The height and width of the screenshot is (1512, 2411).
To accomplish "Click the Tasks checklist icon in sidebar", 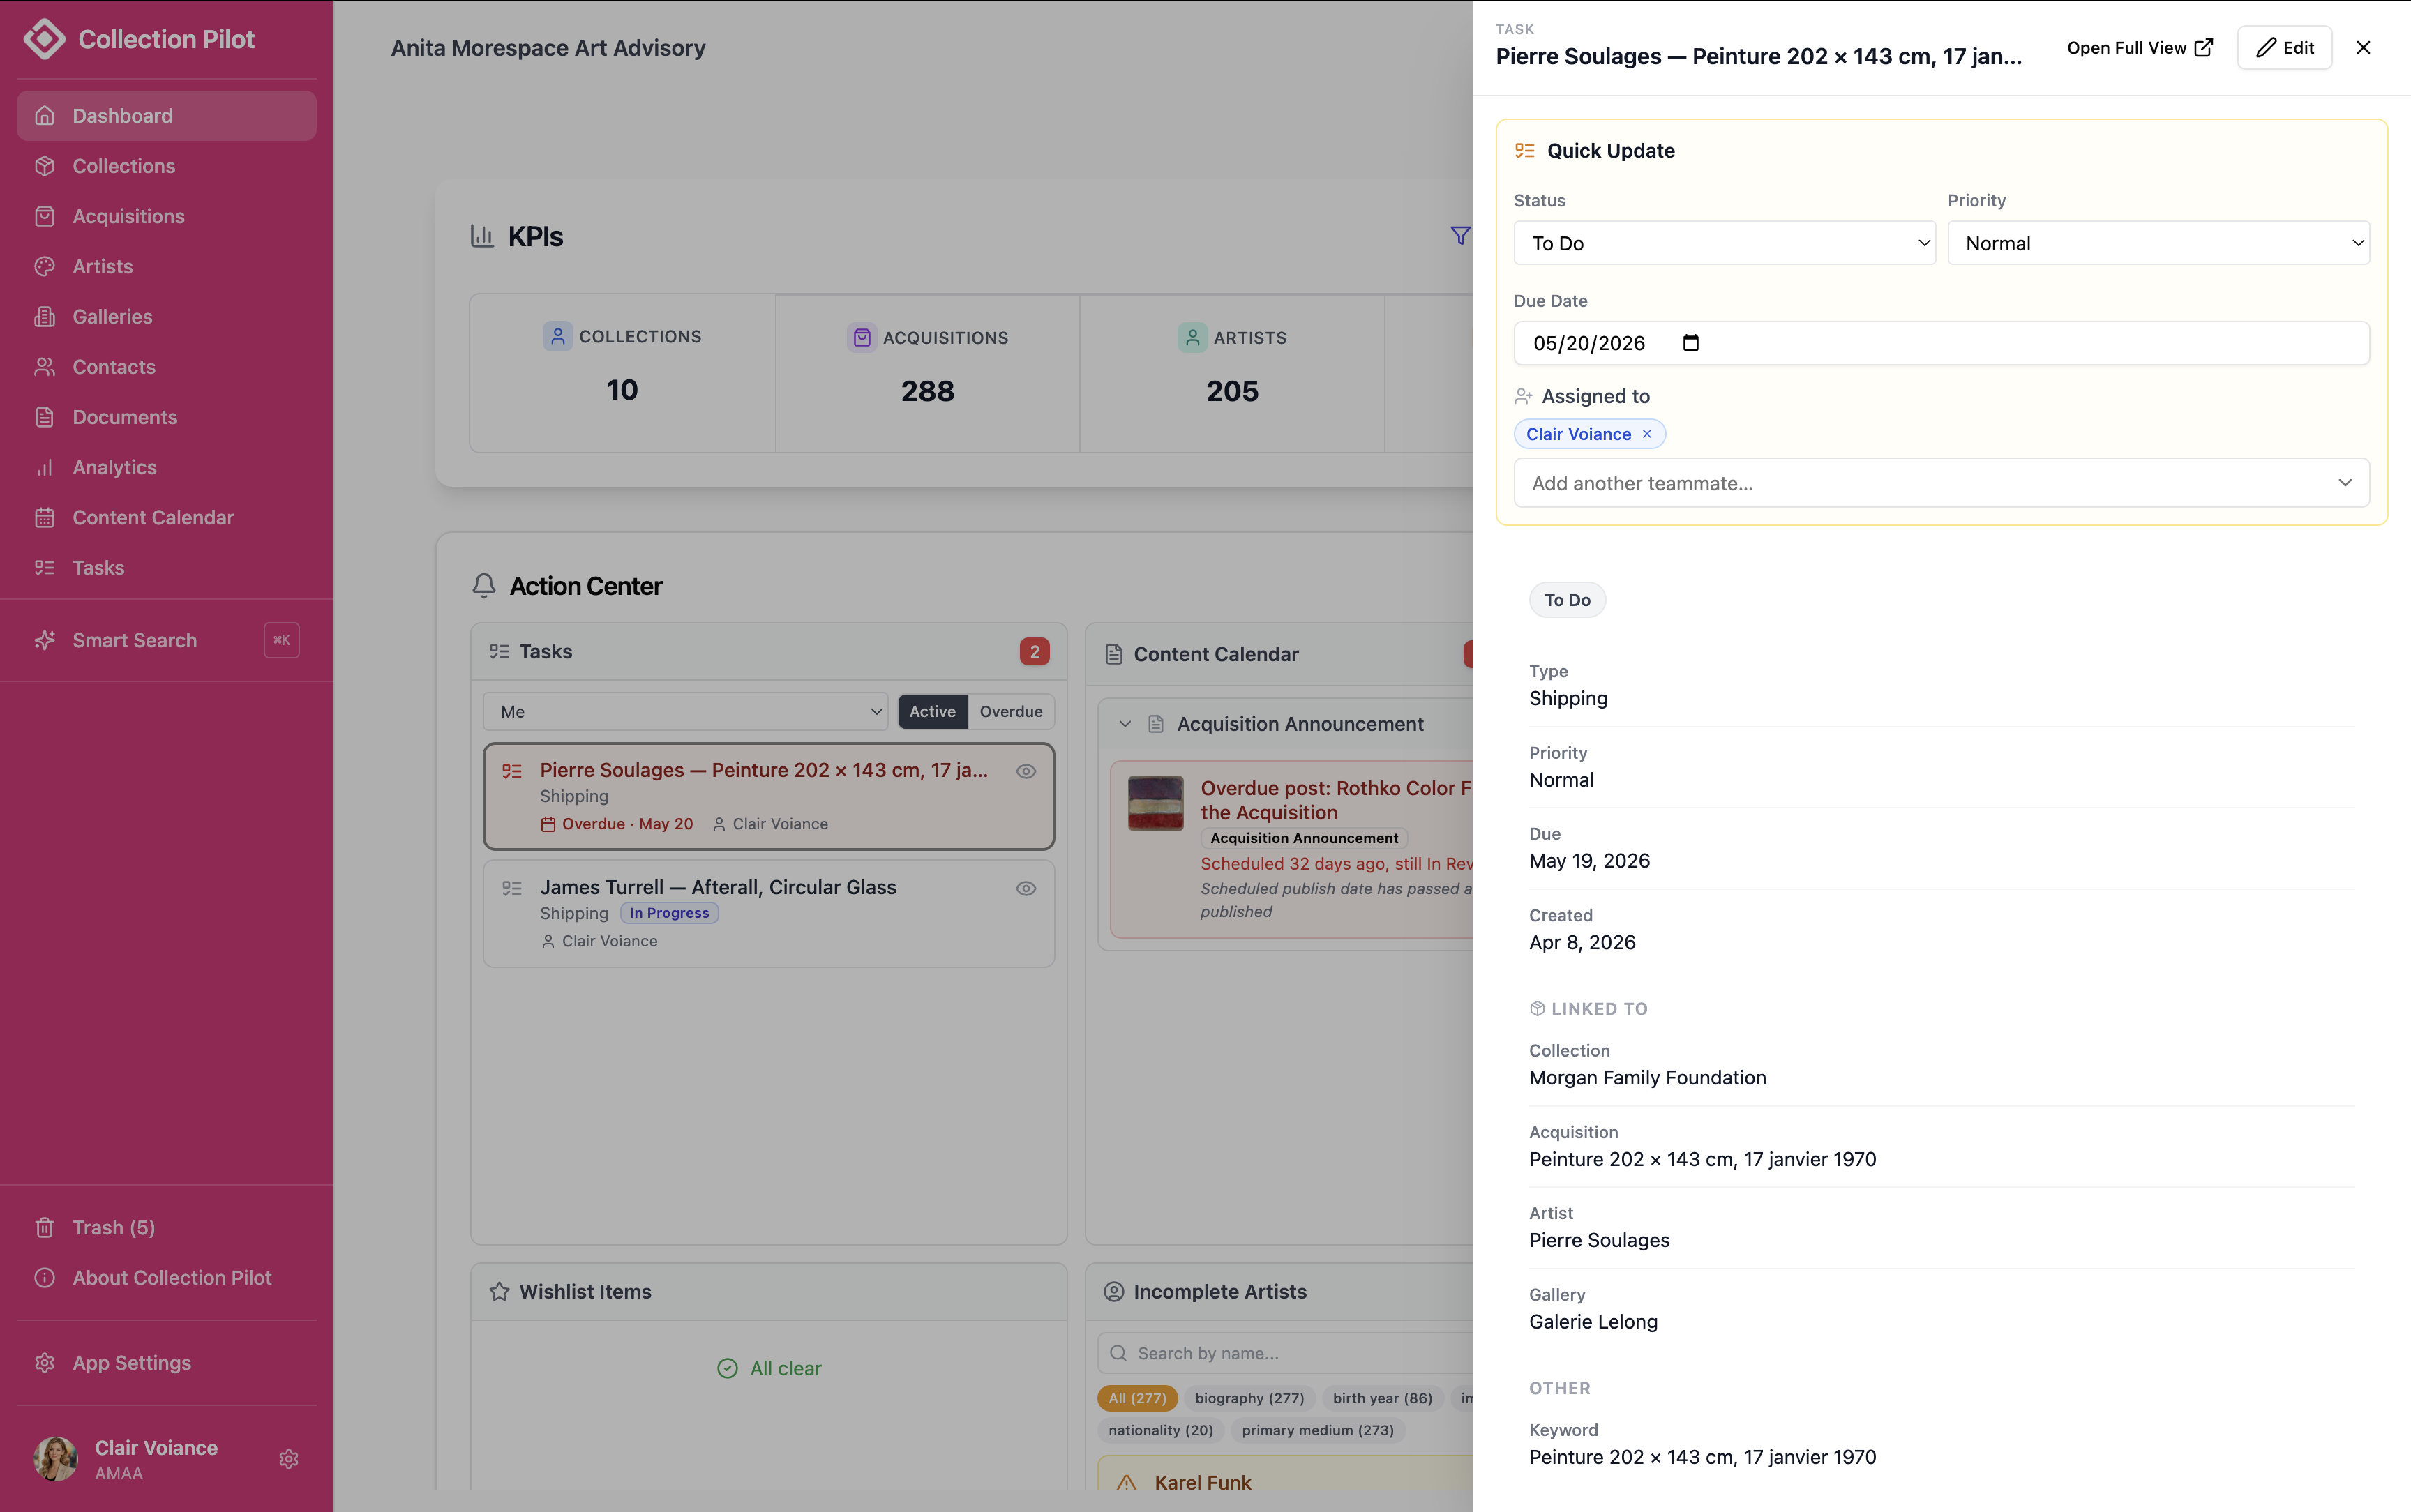I will click(x=45, y=567).
